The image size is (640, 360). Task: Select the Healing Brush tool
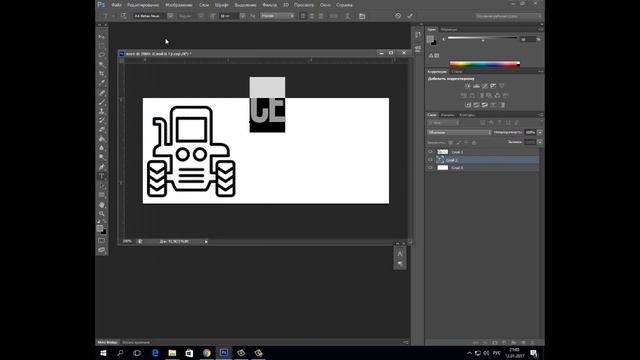(x=102, y=93)
